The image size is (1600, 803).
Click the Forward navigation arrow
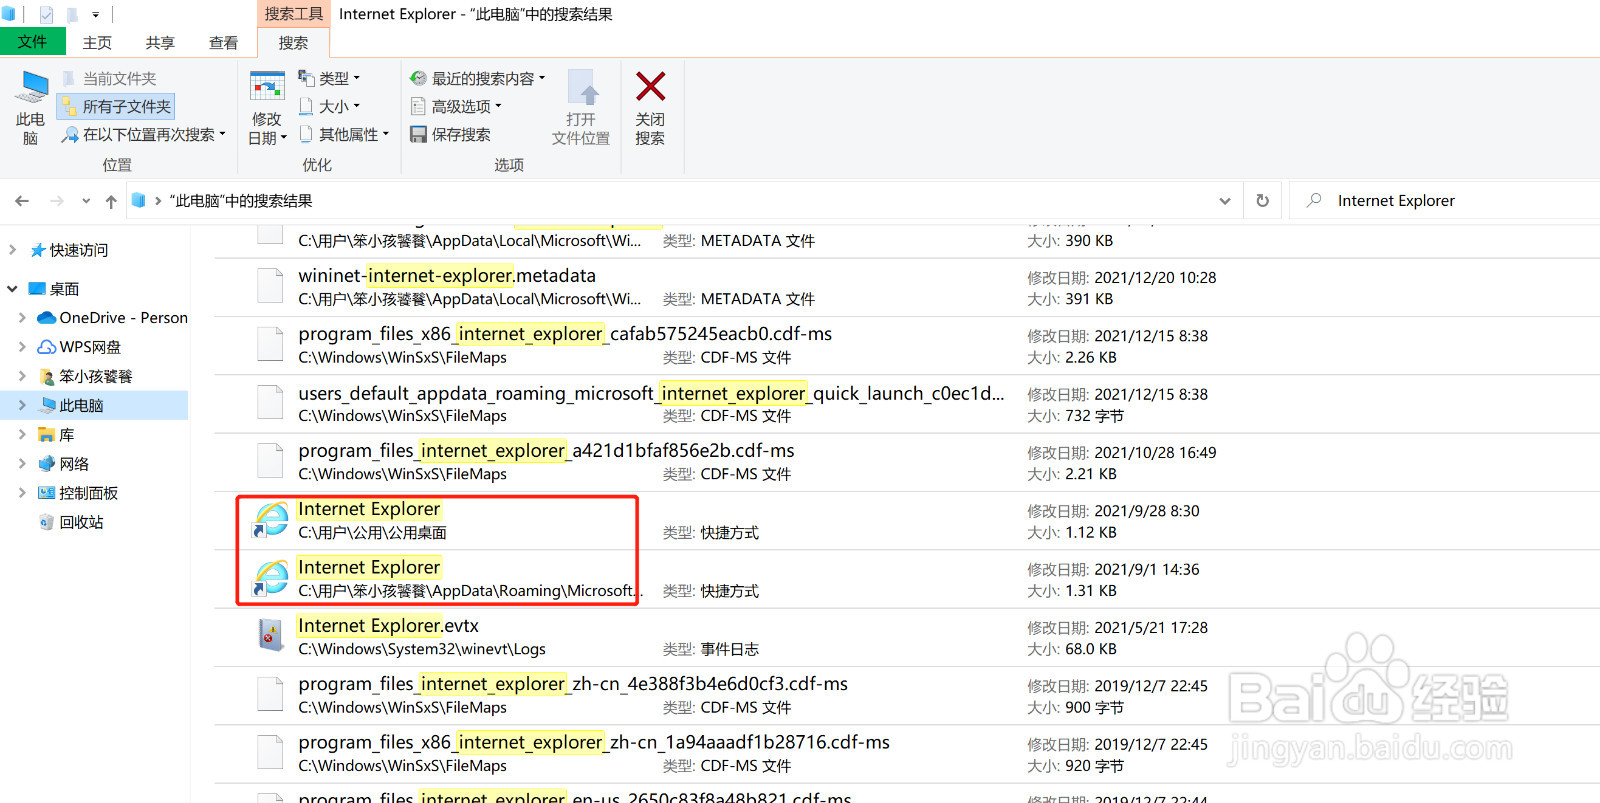pos(57,201)
